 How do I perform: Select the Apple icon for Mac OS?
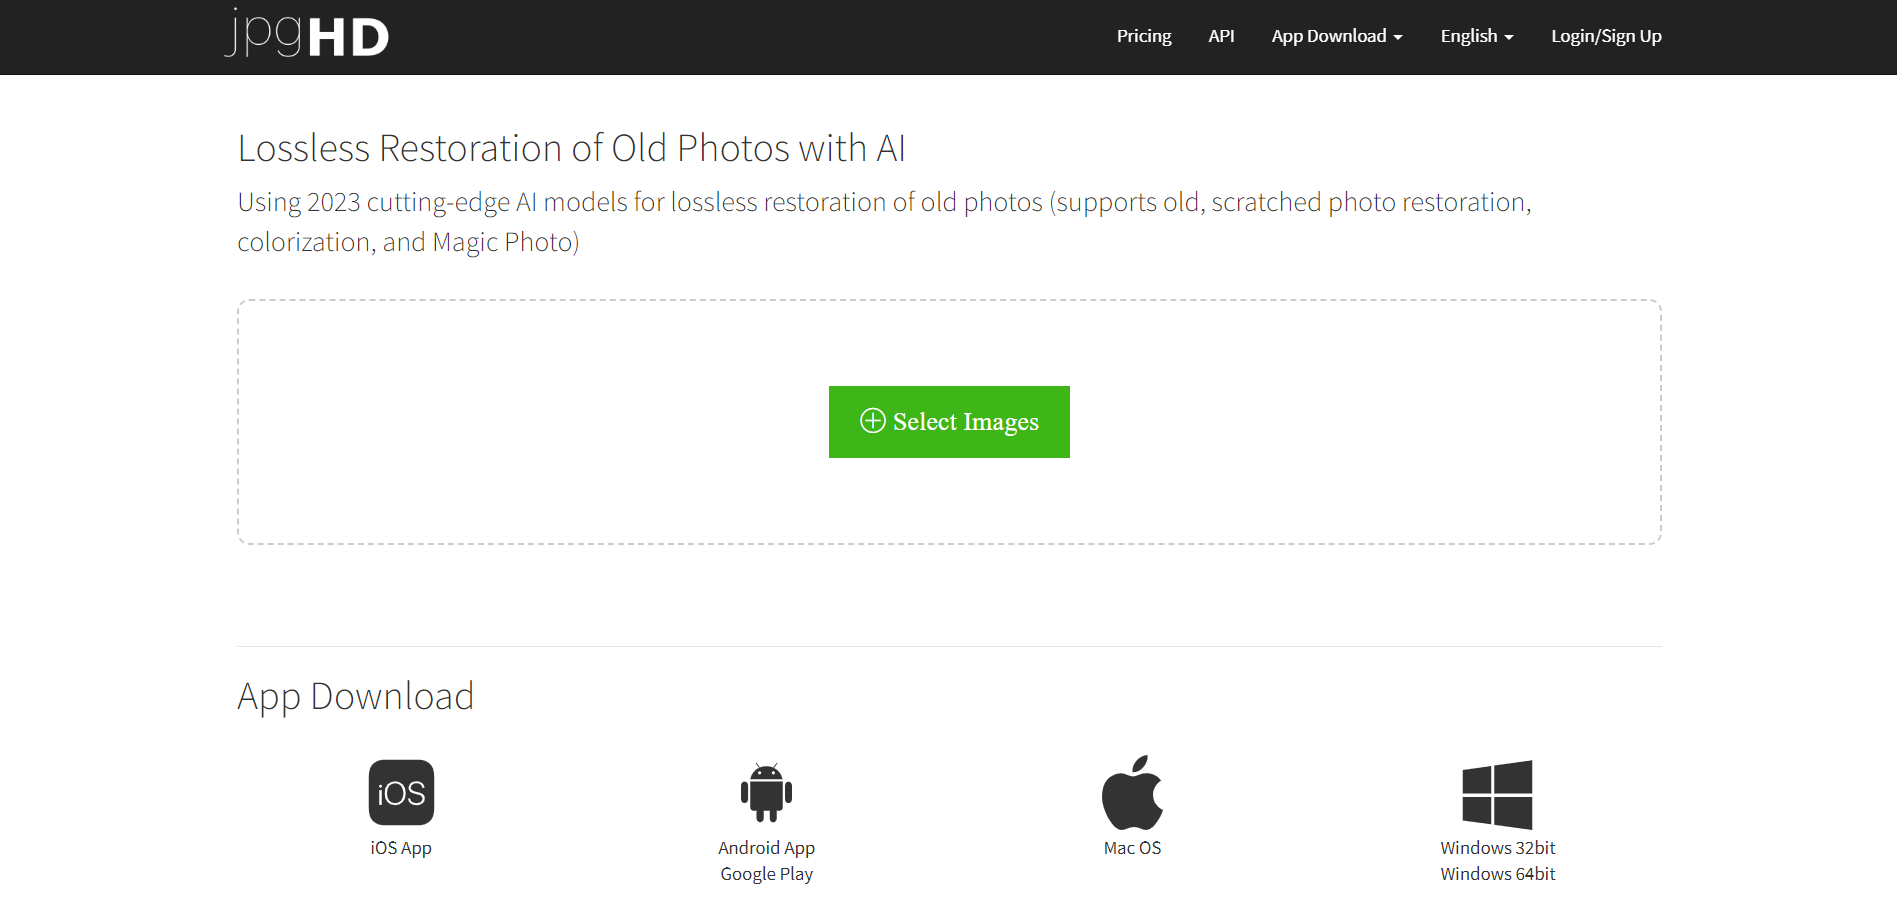1132,793
